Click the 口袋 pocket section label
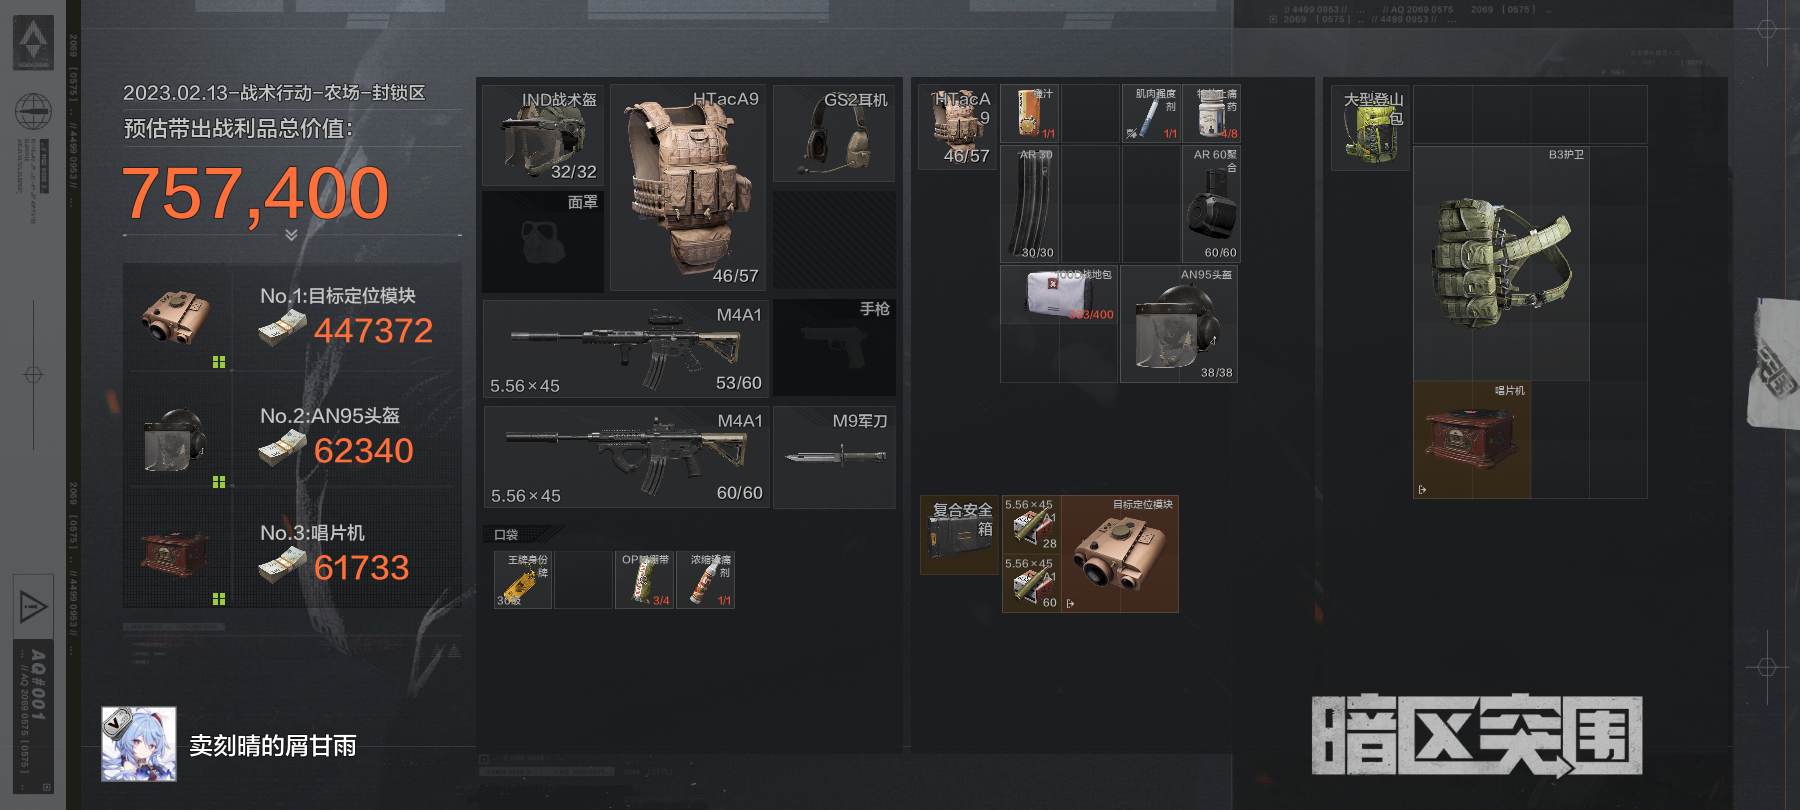 click(506, 535)
